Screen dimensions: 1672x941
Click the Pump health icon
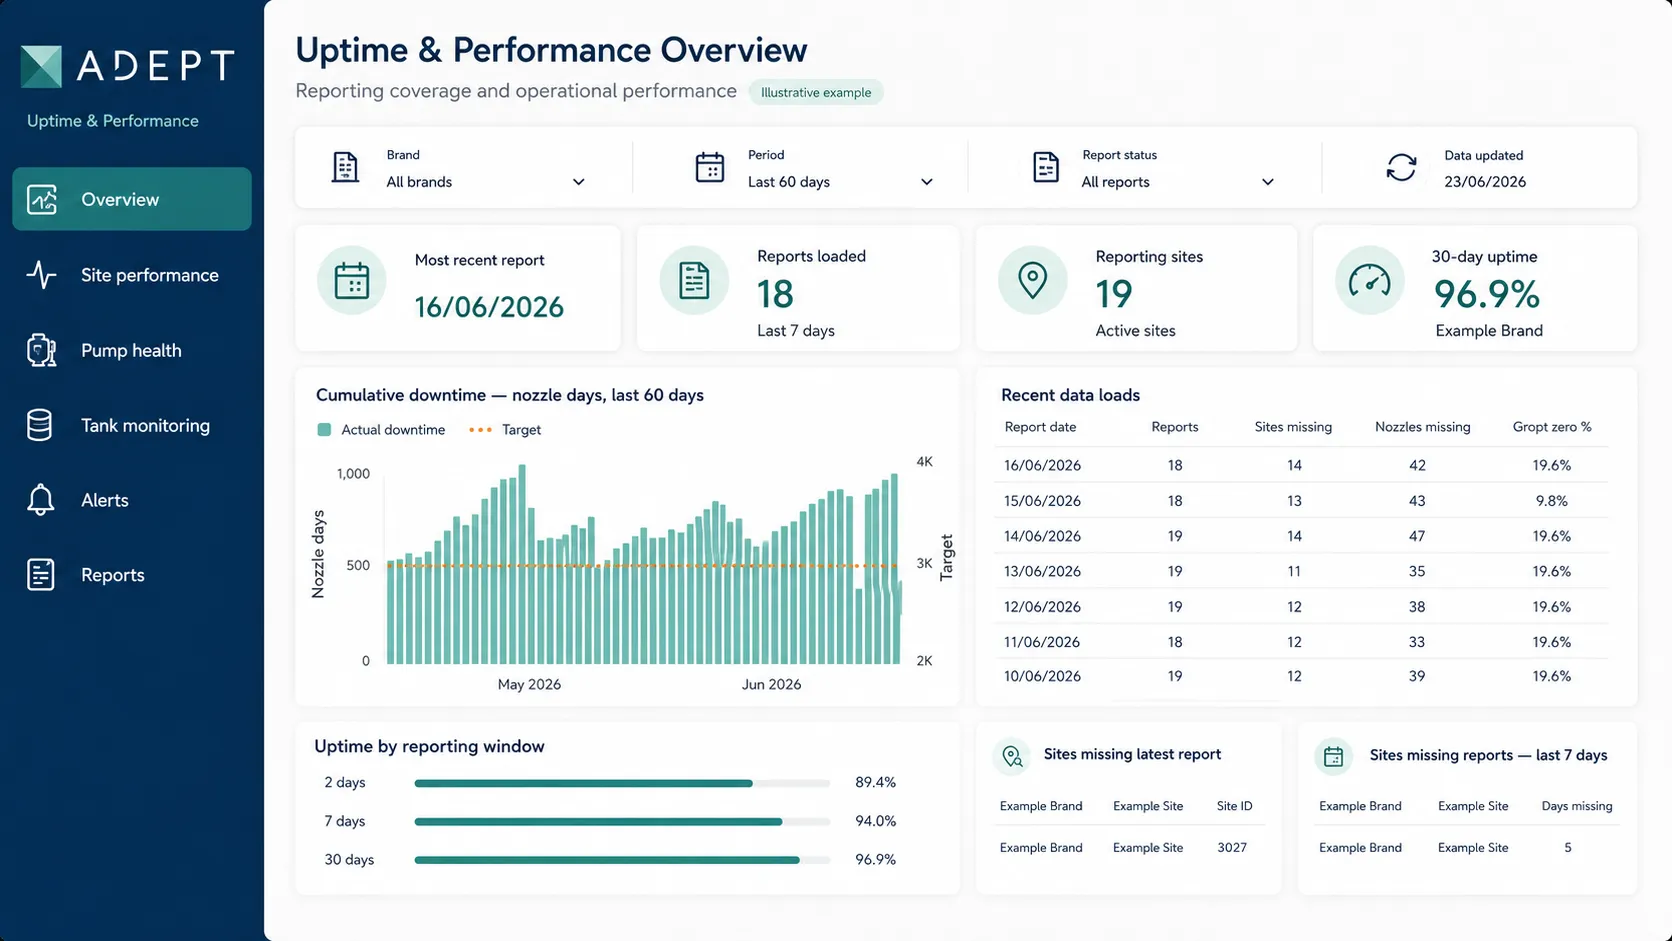pos(41,350)
